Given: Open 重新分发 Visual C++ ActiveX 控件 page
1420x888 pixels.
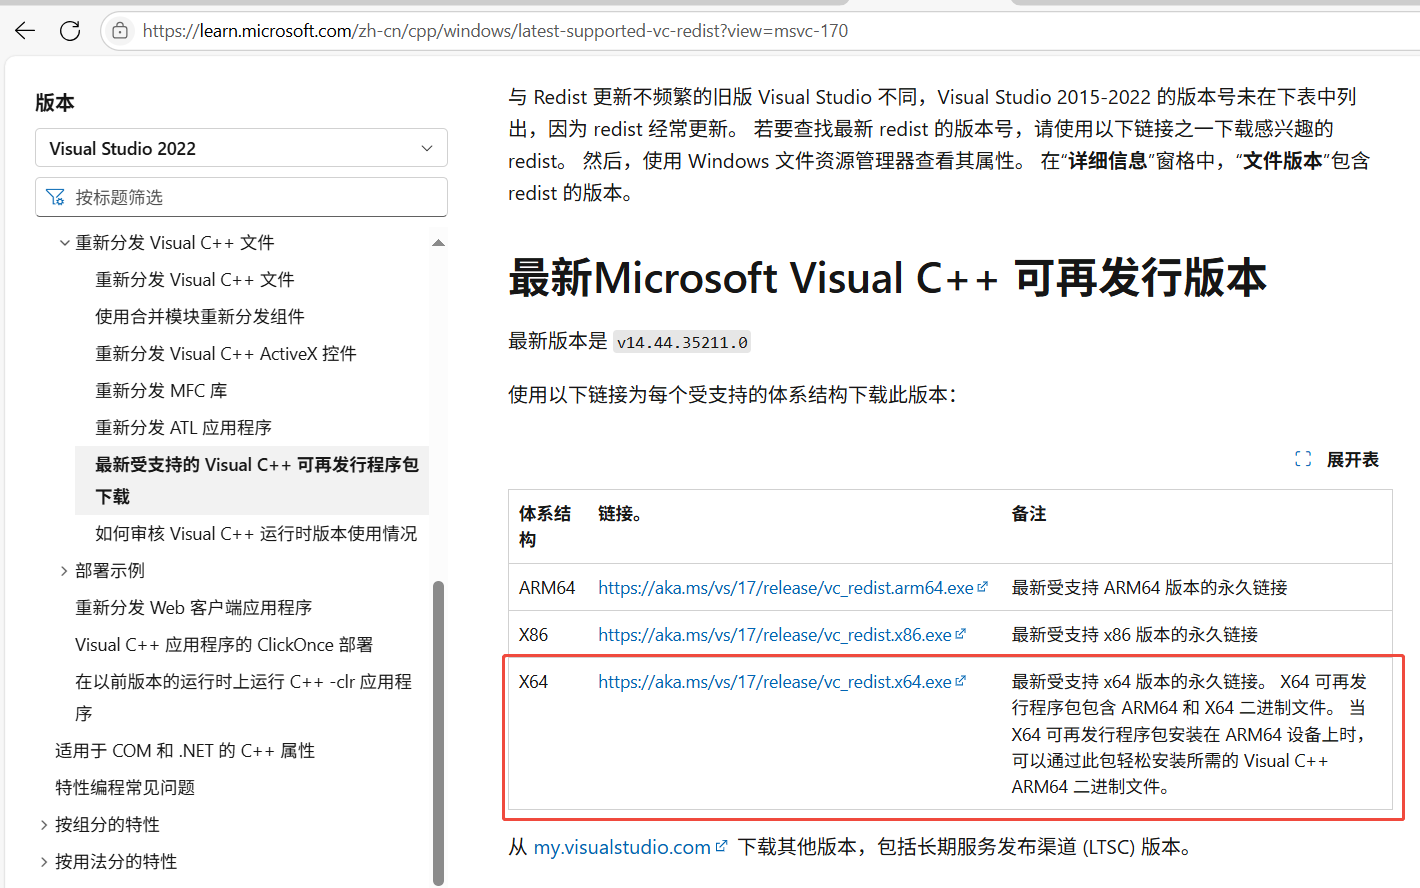Looking at the screenshot, I should [x=226, y=354].
